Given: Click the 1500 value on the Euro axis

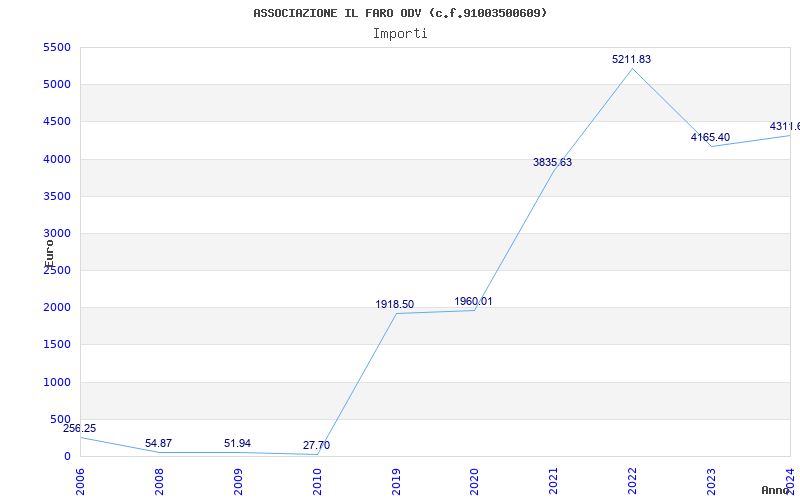Looking at the screenshot, I should coord(57,344).
